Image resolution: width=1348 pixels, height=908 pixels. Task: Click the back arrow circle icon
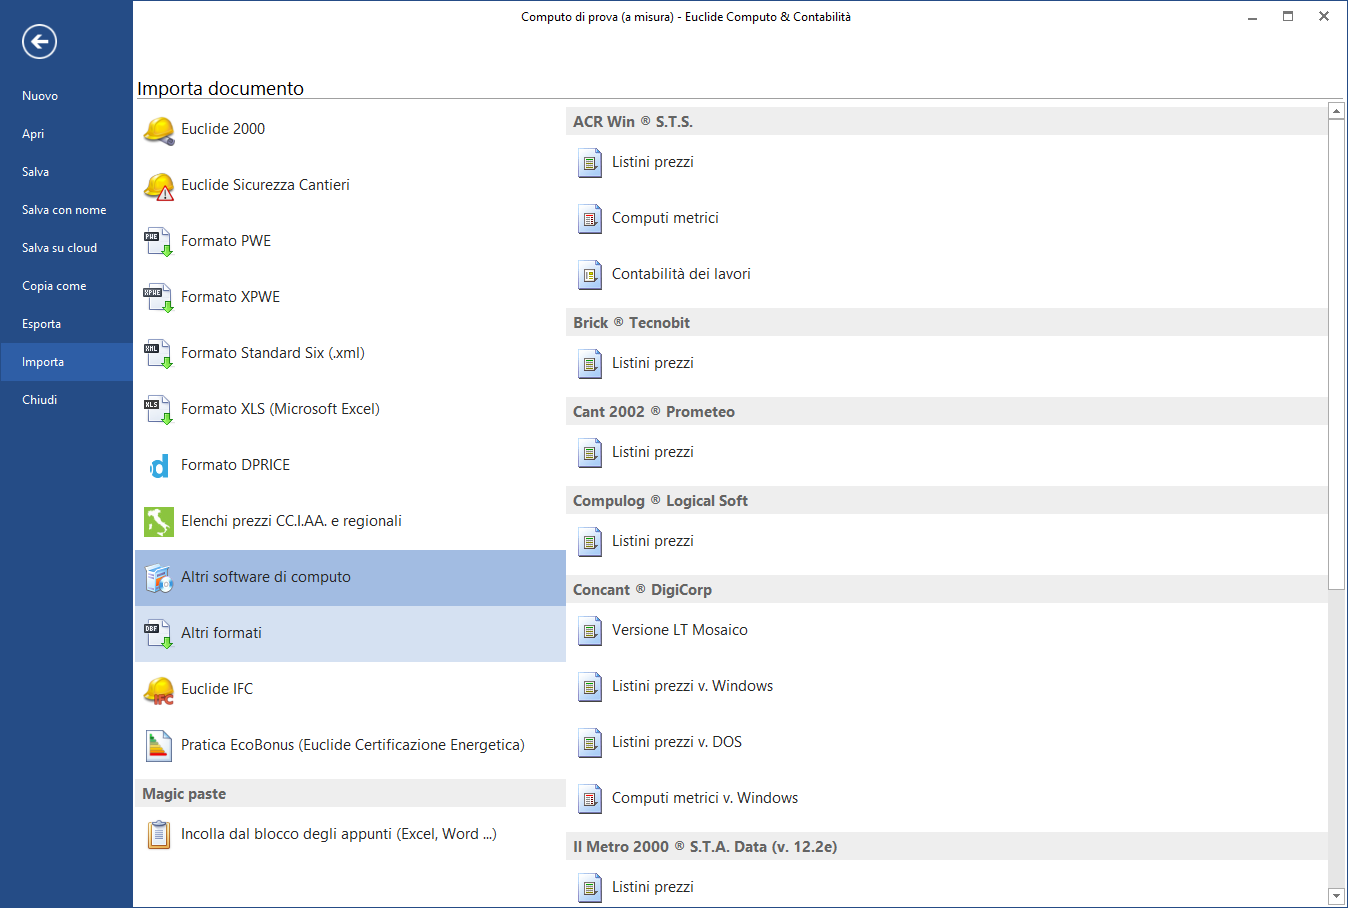coord(39,42)
